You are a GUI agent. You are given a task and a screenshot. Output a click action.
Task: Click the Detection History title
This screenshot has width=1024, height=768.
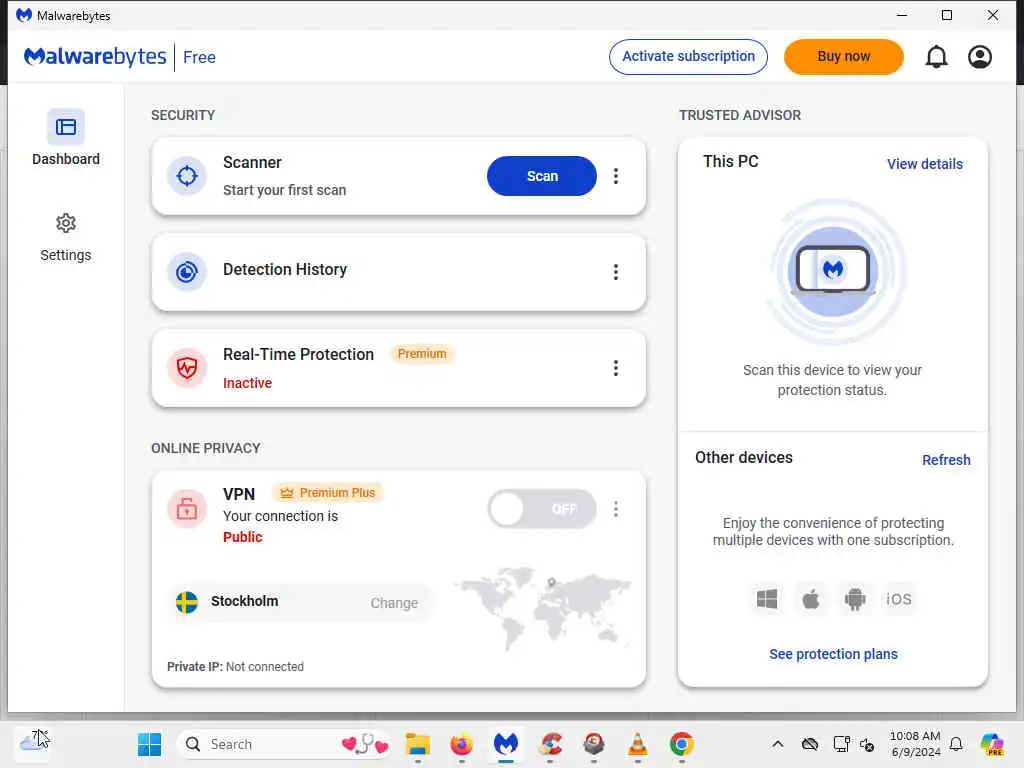pos(285,269)
